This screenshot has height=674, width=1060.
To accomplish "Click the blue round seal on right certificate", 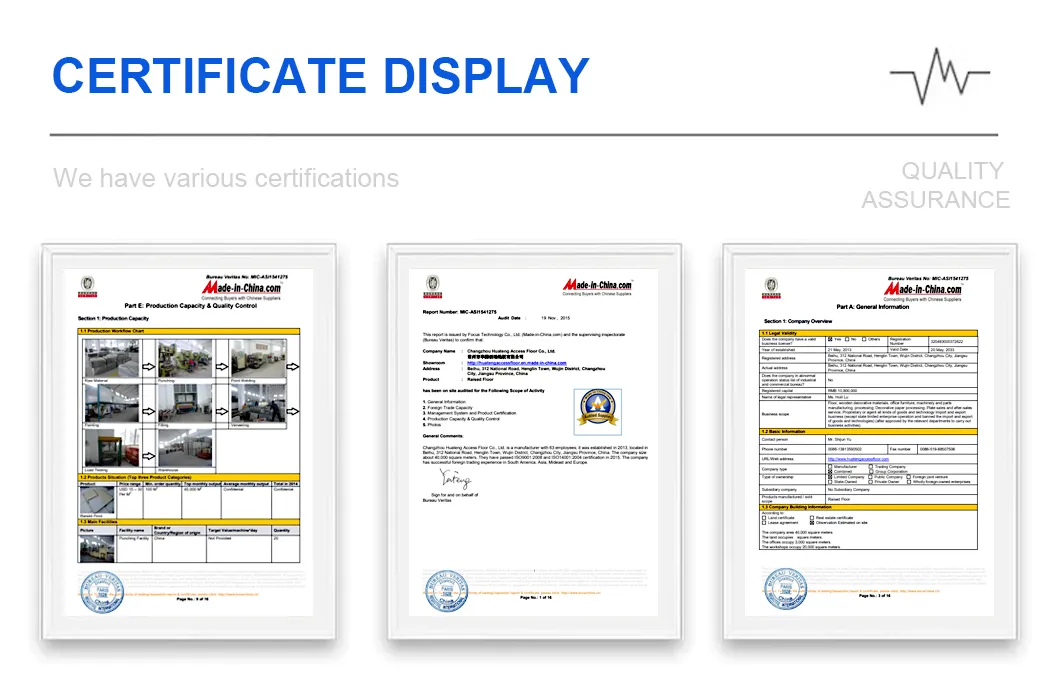I will 786,589.
